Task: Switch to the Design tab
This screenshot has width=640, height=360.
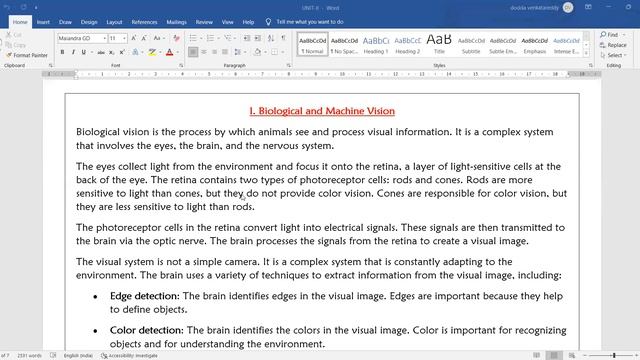Action: coord(89,22)
